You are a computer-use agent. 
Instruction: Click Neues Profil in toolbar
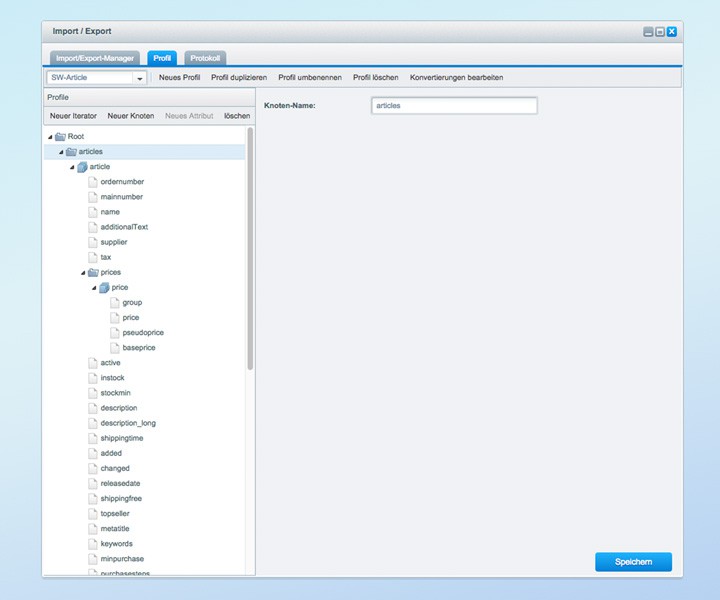(x=180, y=78)
